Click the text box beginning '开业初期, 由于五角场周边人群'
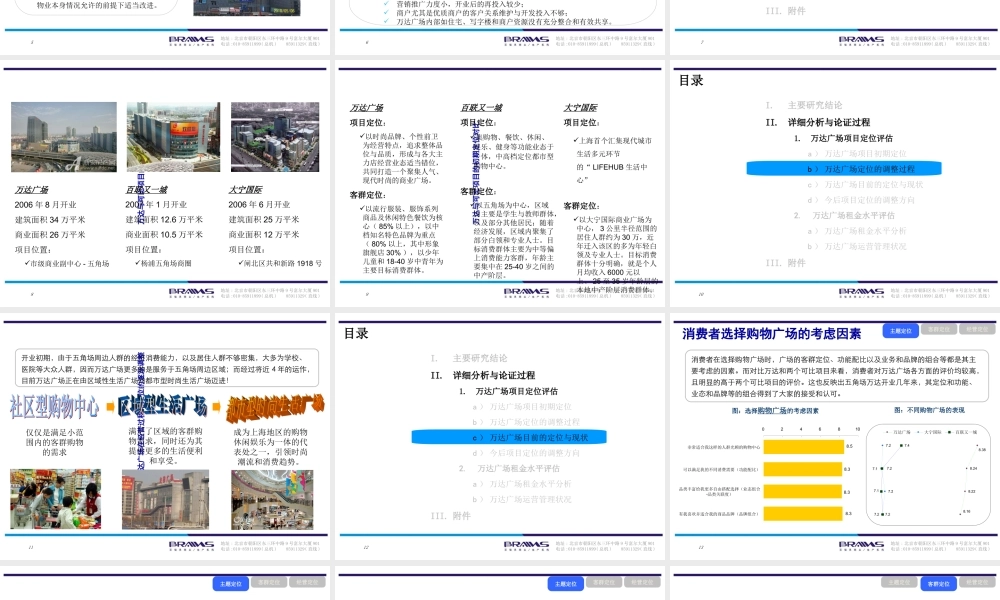The image size is (1000, 600). 166,369
